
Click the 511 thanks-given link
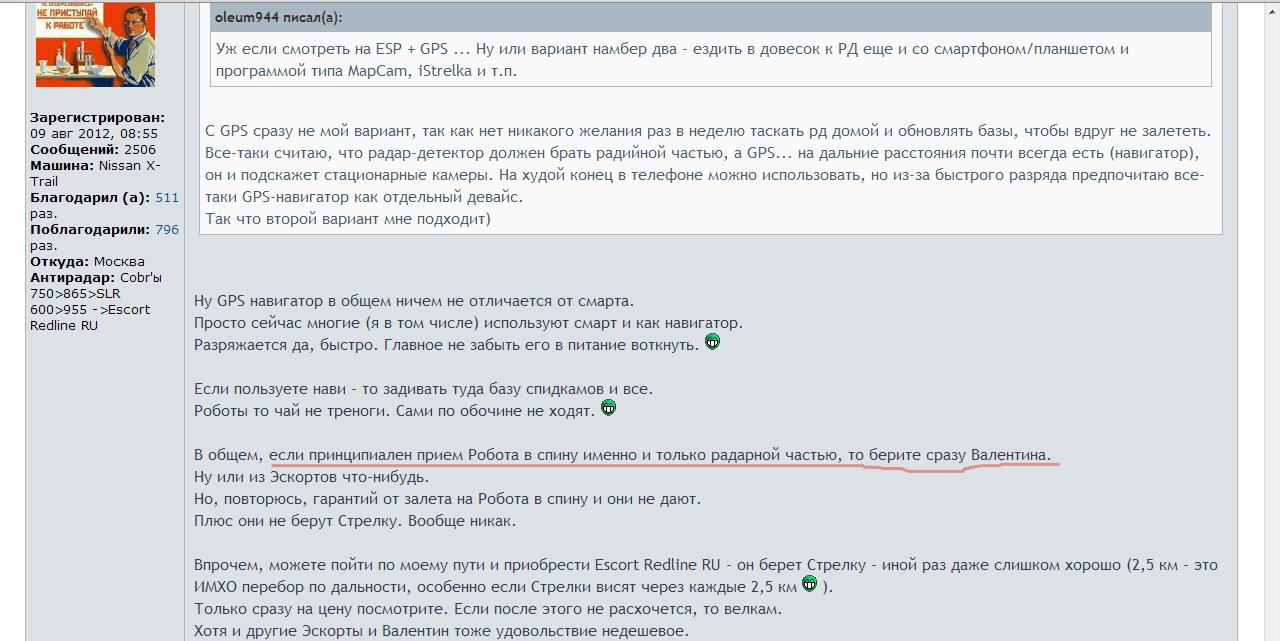[x=167, y=198]
